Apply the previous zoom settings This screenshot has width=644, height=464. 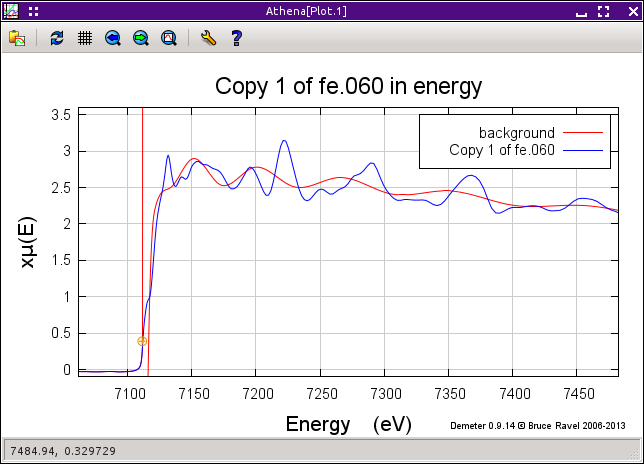tap(113, 38)
